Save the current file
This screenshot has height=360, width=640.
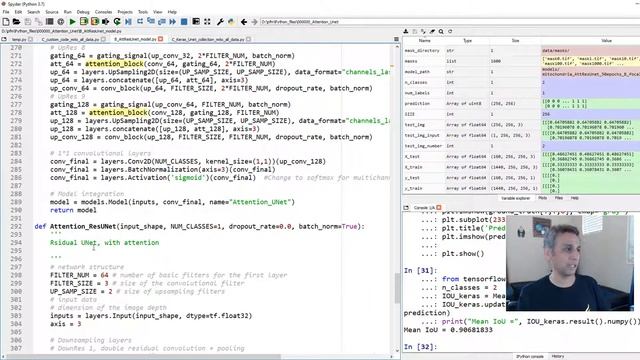point(28,22)
